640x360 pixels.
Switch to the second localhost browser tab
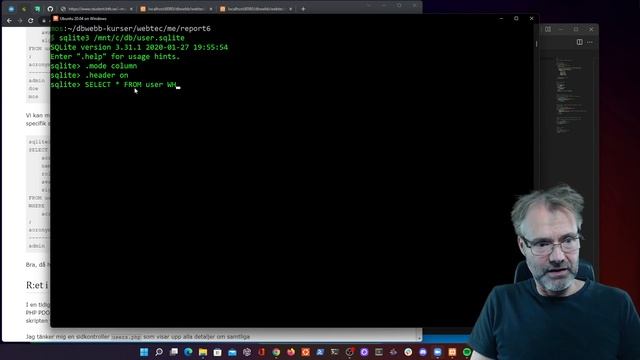[256, 9]
